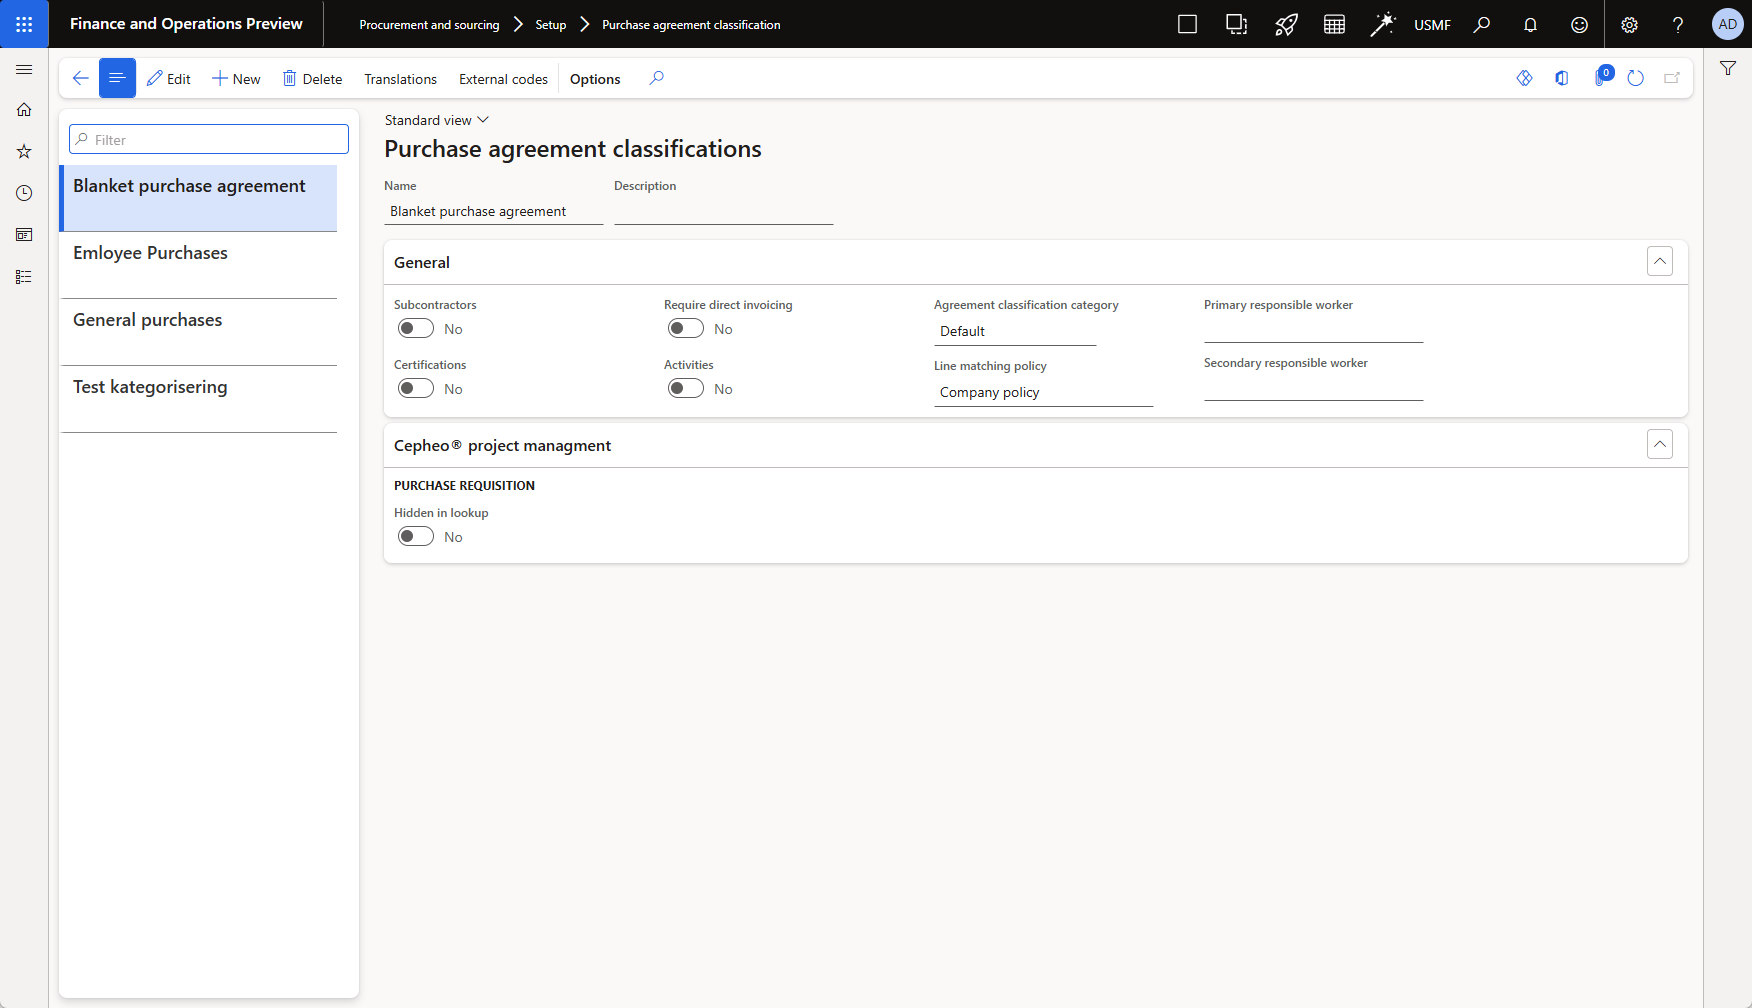Open Agreement classification category dropdown
The width and height of the screenshot is (1752, 1008).
click(1015, 331)
